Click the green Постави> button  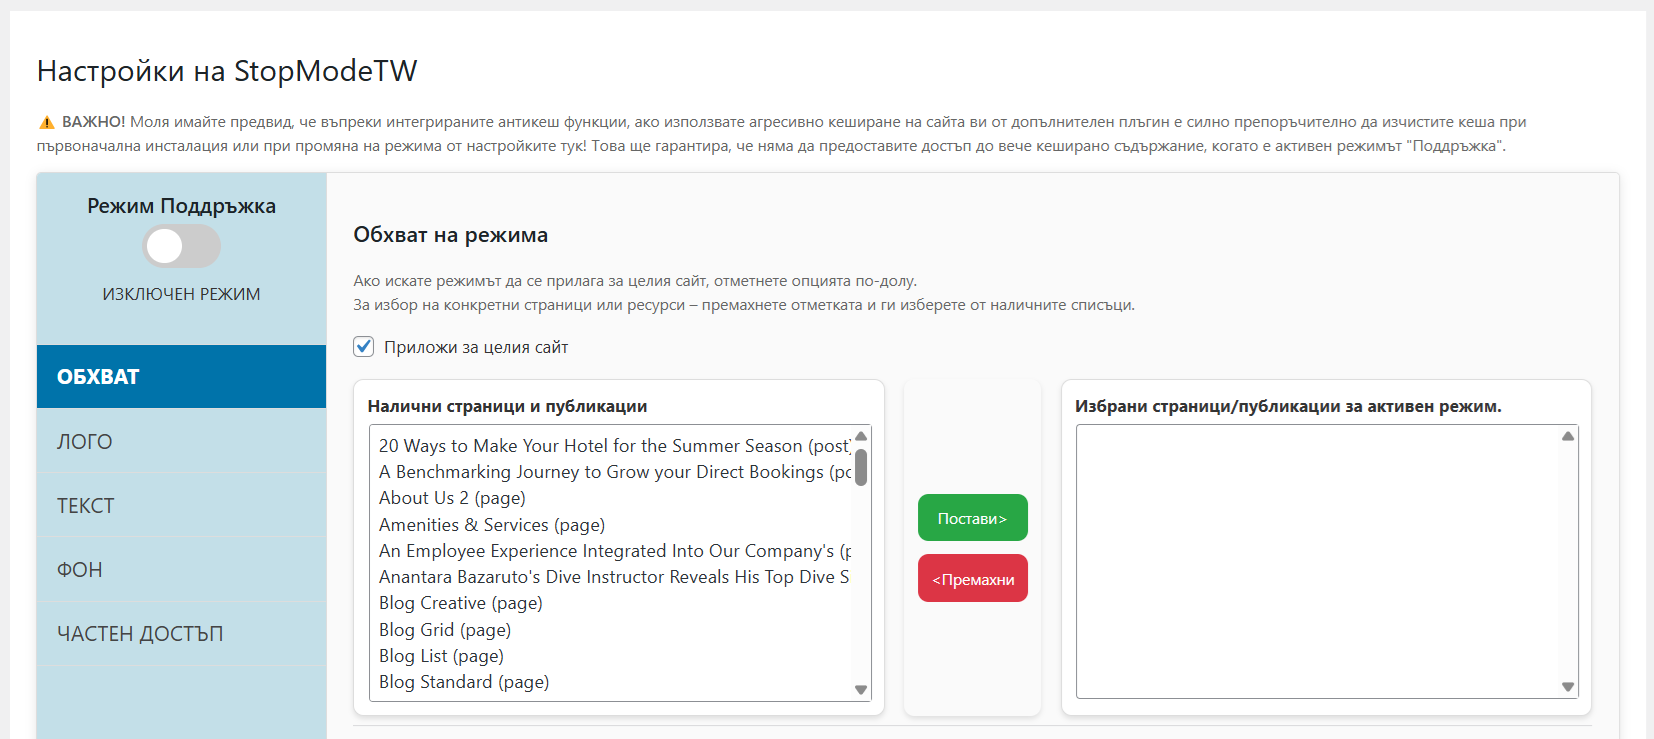(973, 518)
